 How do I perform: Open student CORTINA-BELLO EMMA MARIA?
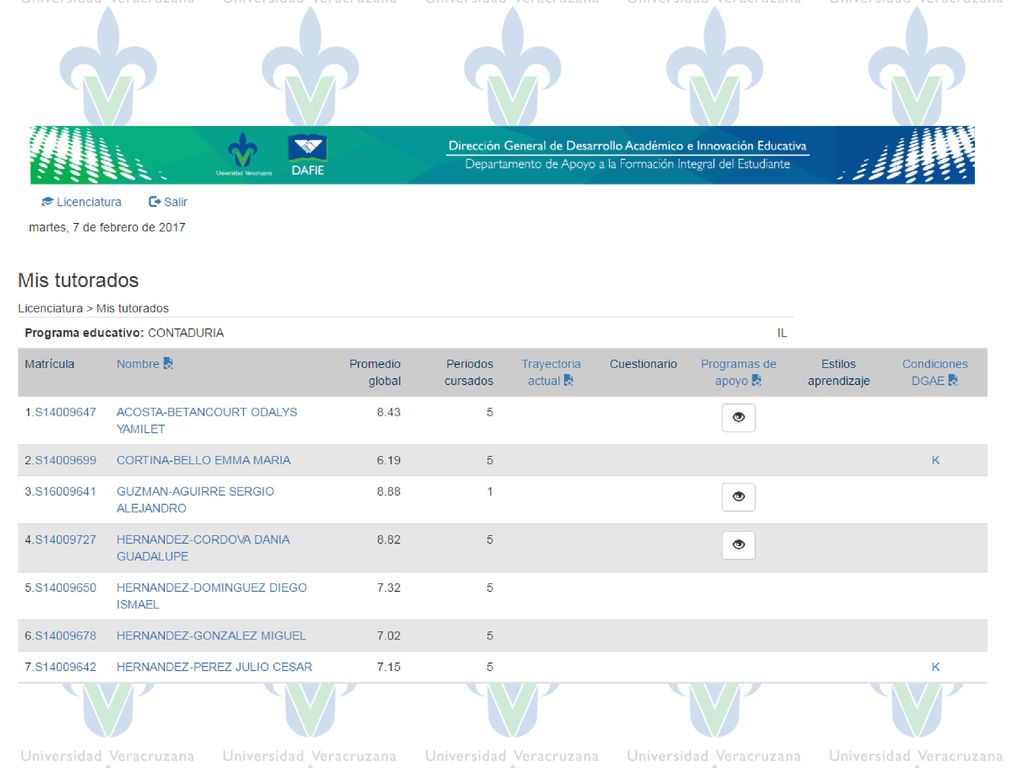point(203,460)
